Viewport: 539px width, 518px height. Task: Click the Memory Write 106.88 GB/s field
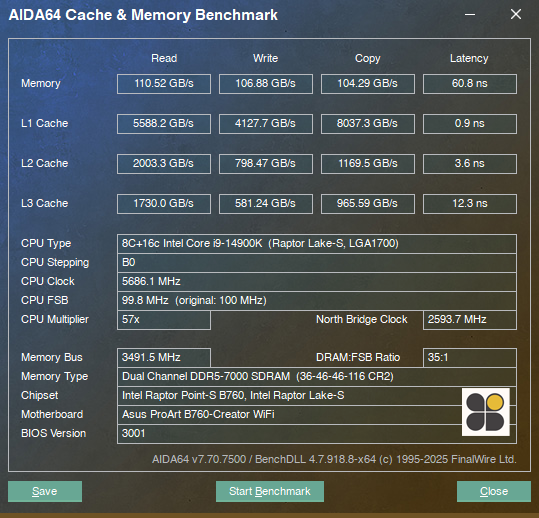coord(266,84)
